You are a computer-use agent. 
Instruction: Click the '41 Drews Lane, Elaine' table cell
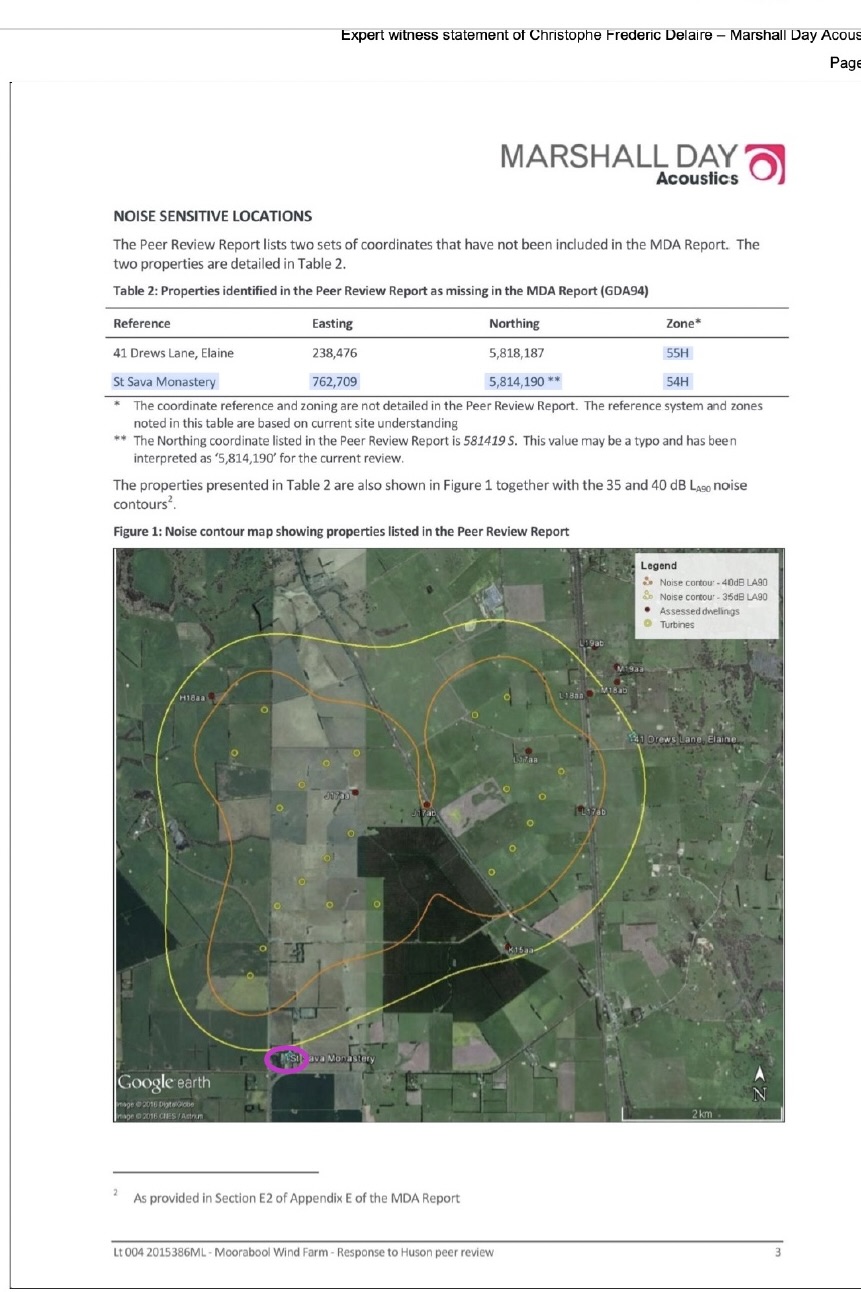[x=173, y=353]
